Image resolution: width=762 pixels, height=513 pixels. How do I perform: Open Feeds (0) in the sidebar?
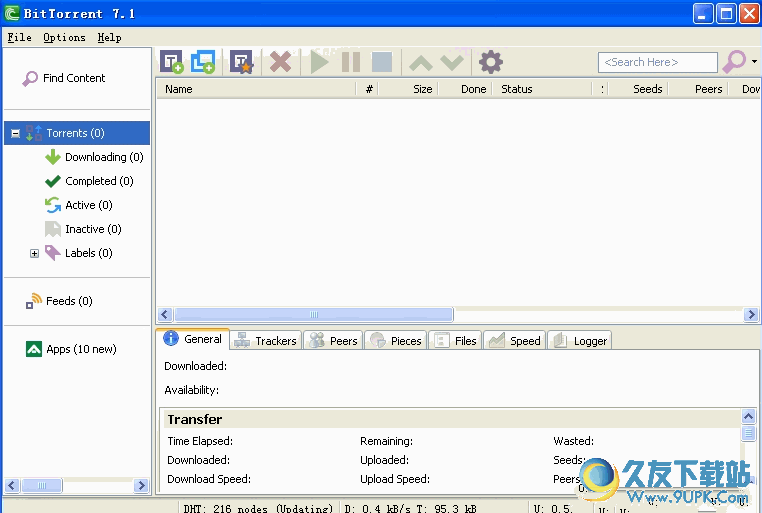(x=59, y=301)
